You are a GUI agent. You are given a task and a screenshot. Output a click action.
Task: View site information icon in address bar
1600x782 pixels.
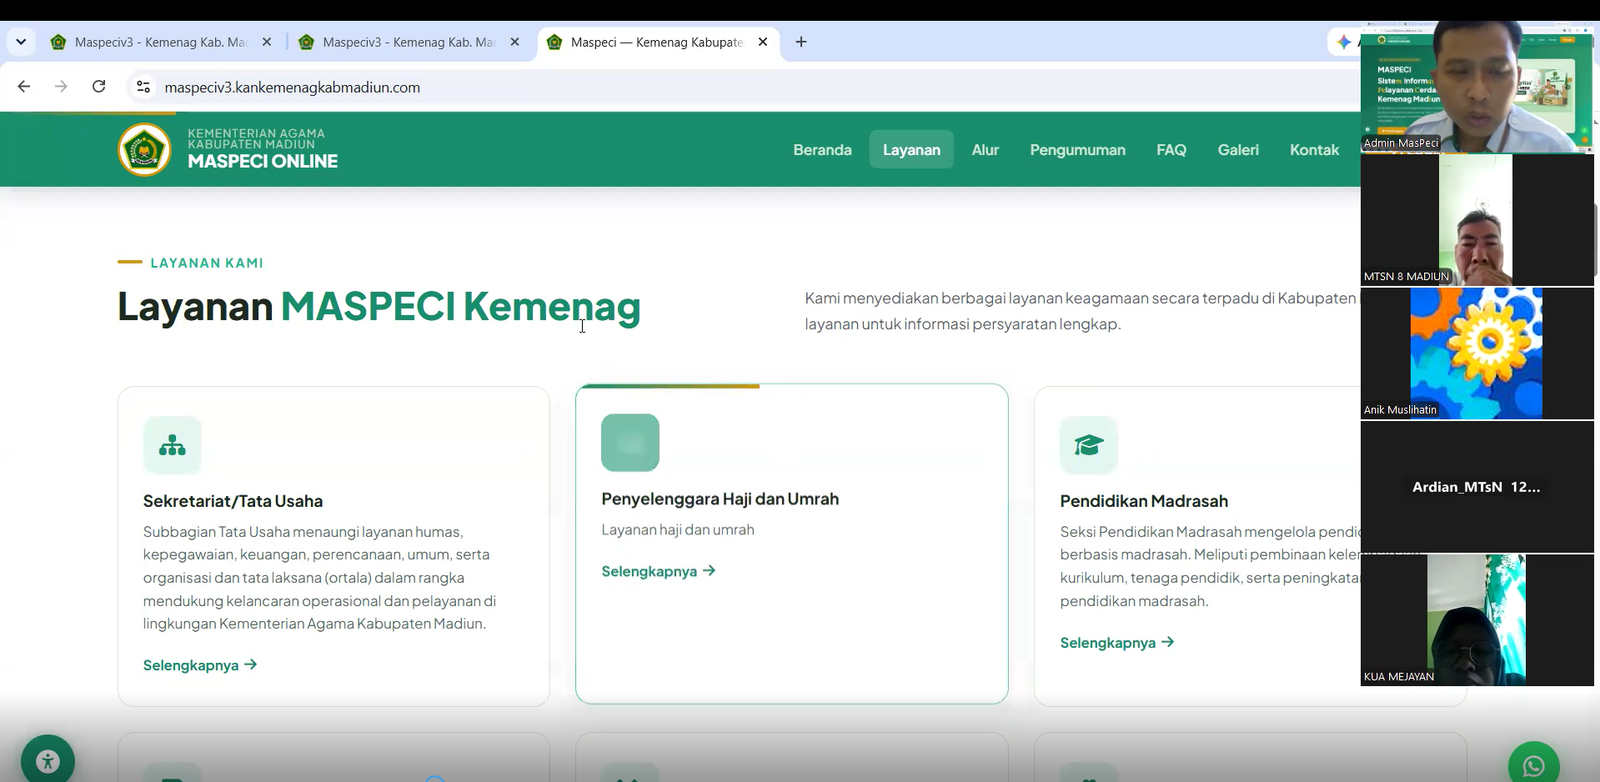pyautogui.click(x=143, y=87)
